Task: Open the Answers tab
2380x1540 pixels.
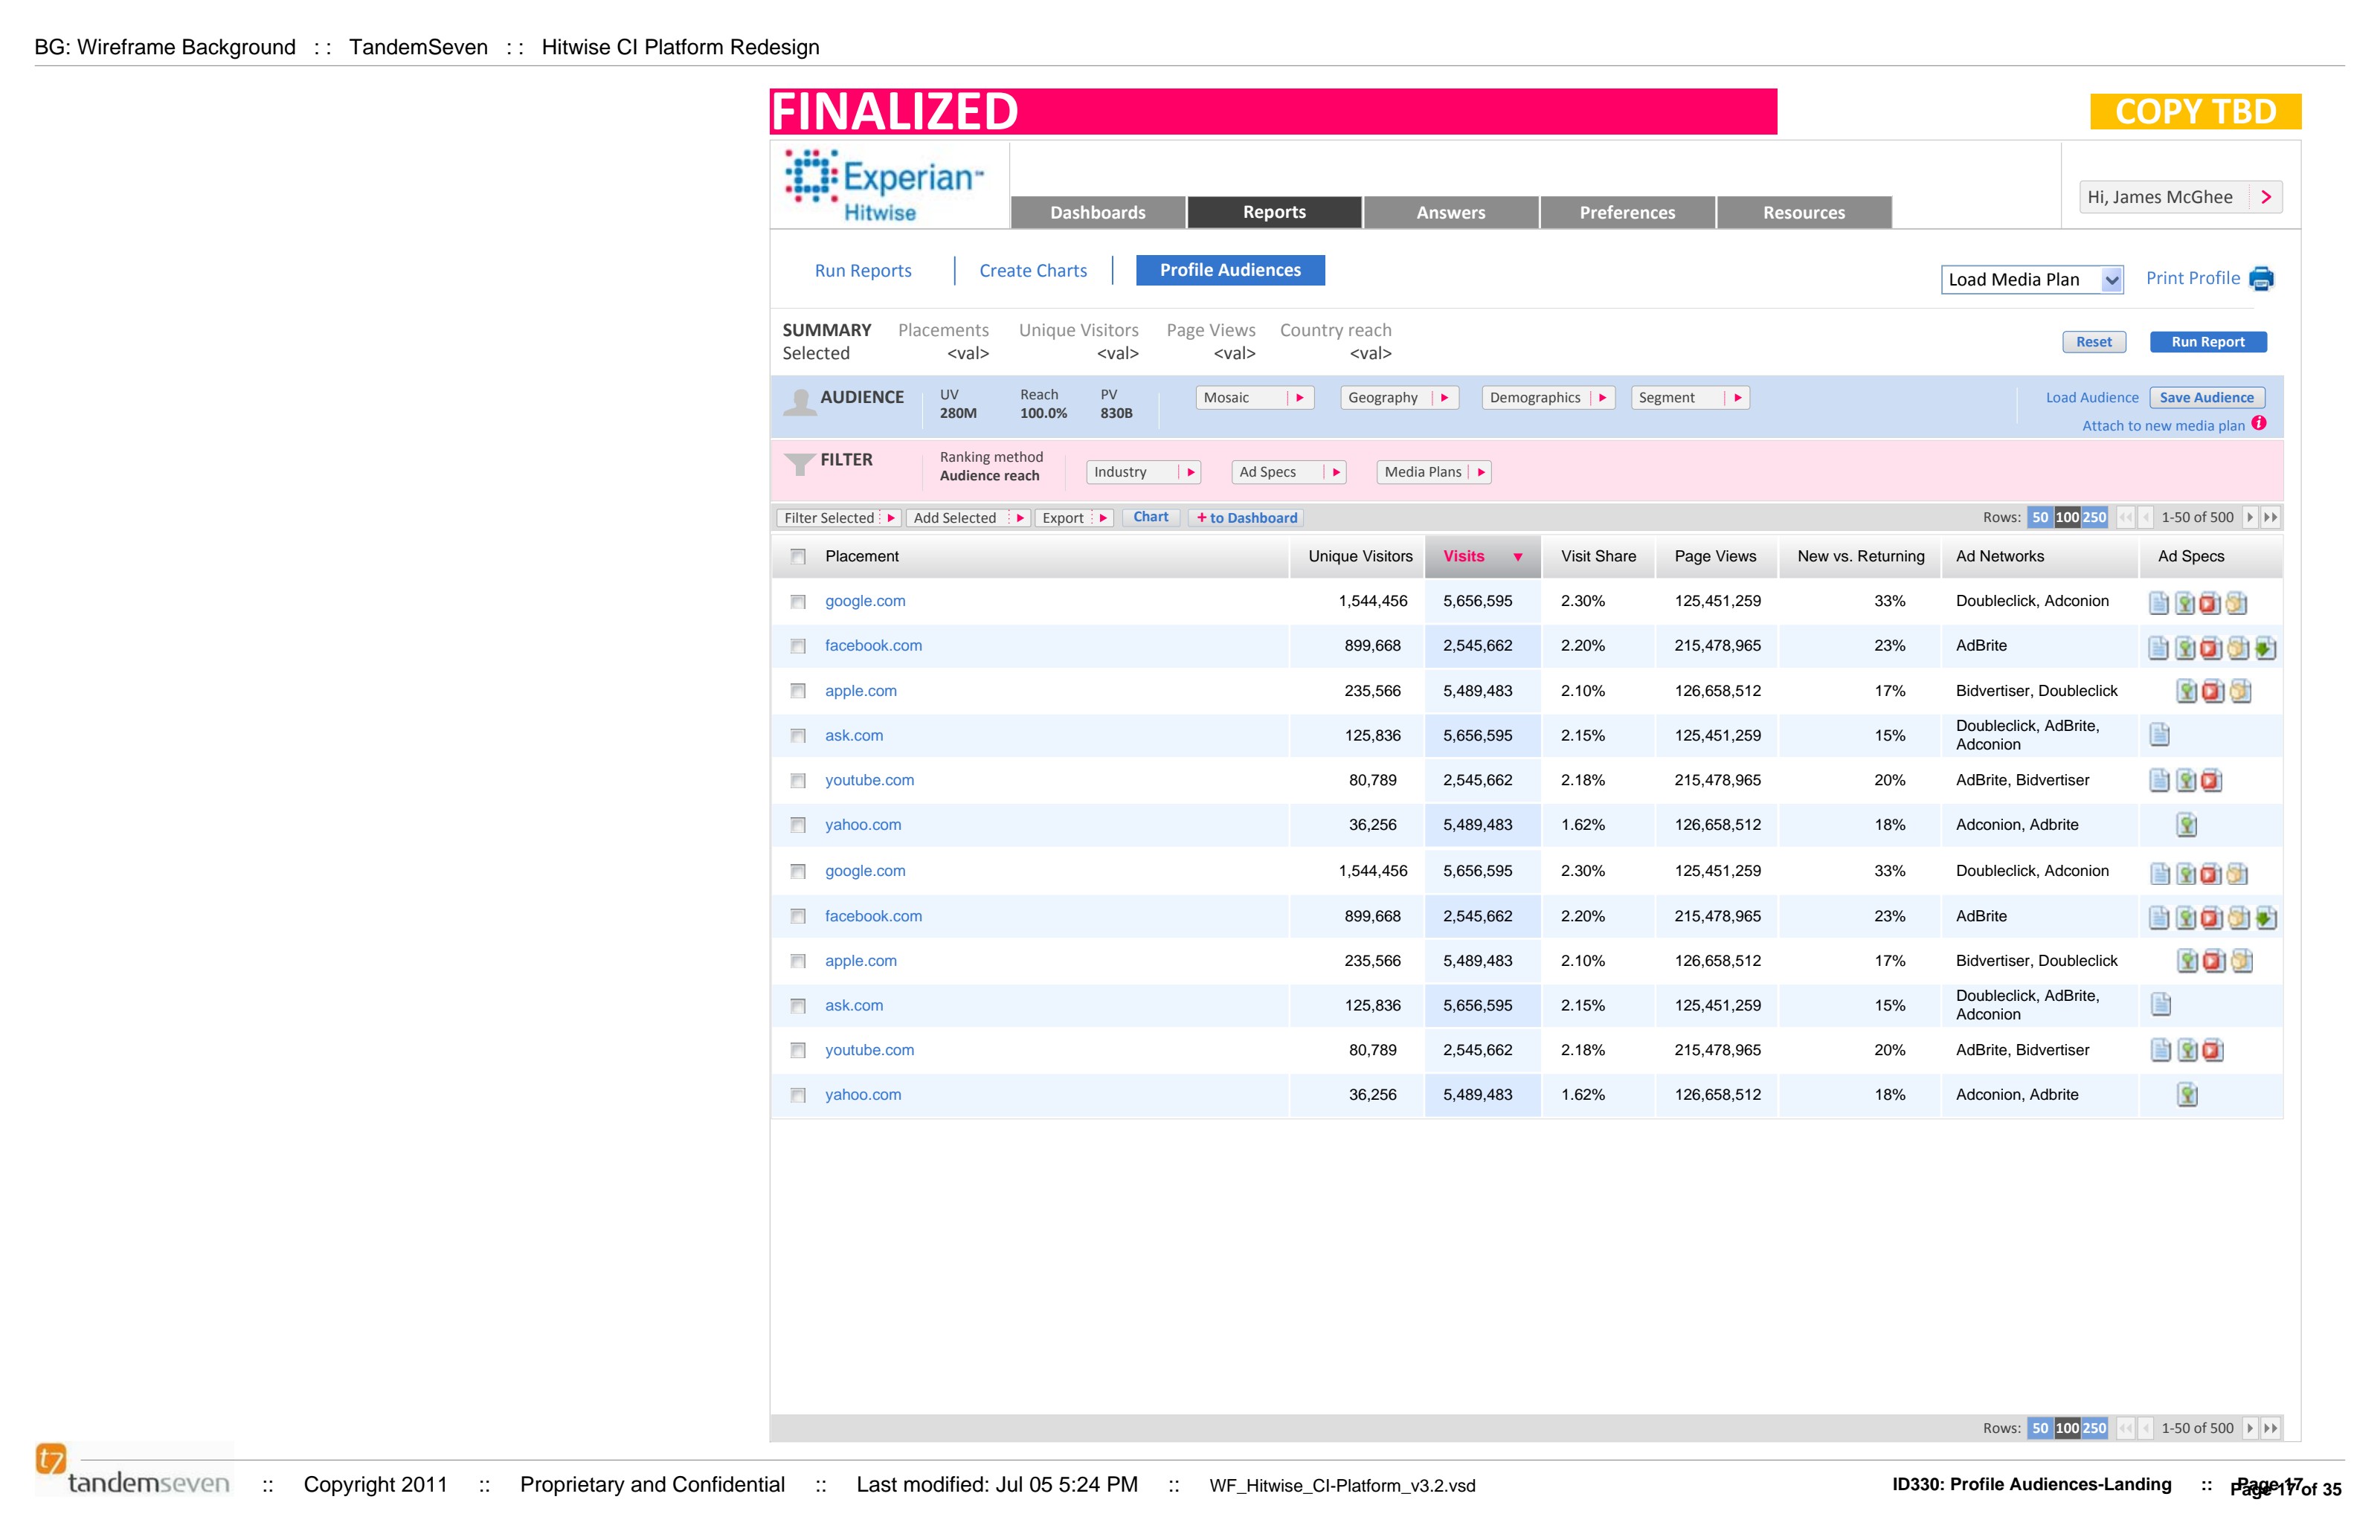Action: (1451, 212)
